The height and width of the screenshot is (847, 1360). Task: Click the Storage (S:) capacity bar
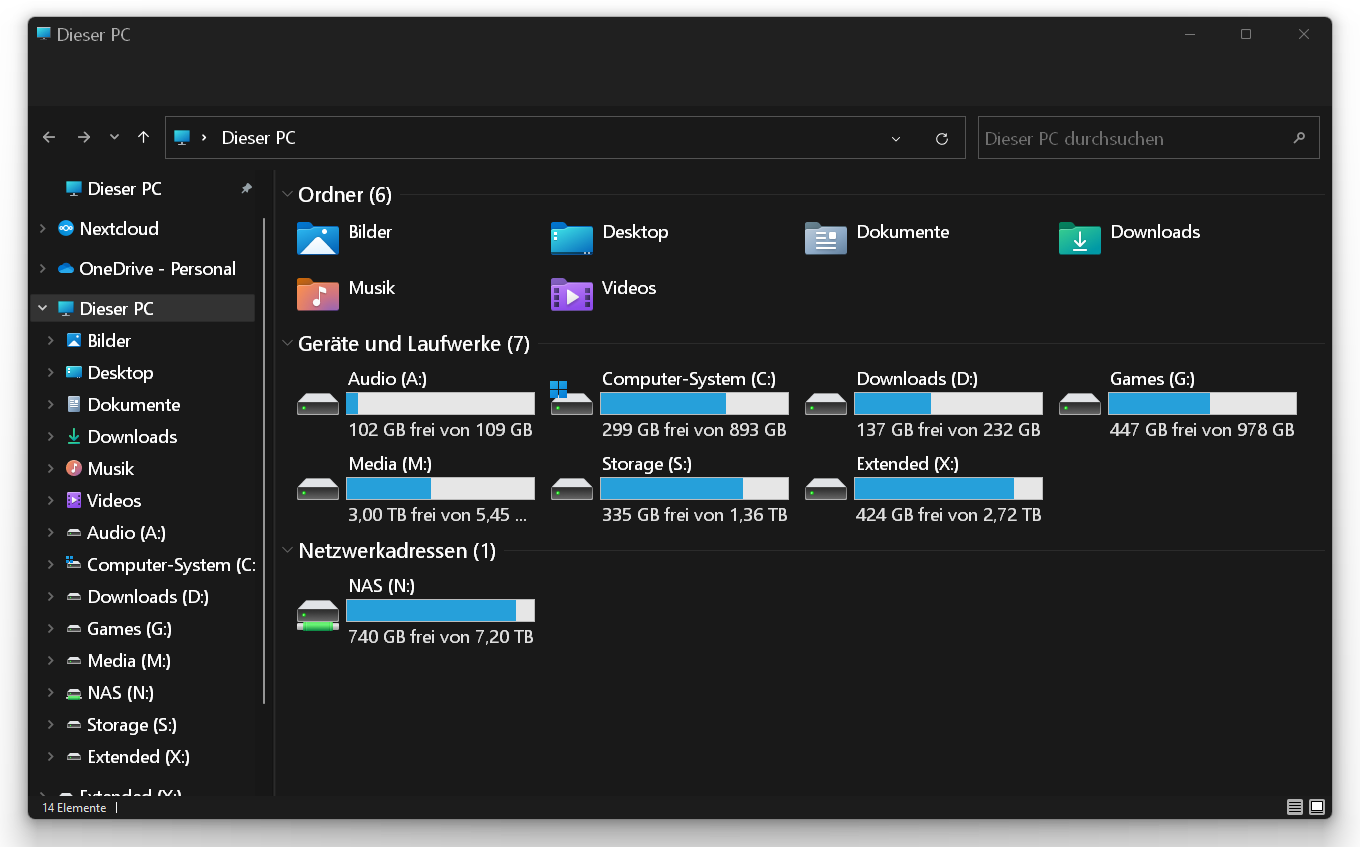pos(694,489)
